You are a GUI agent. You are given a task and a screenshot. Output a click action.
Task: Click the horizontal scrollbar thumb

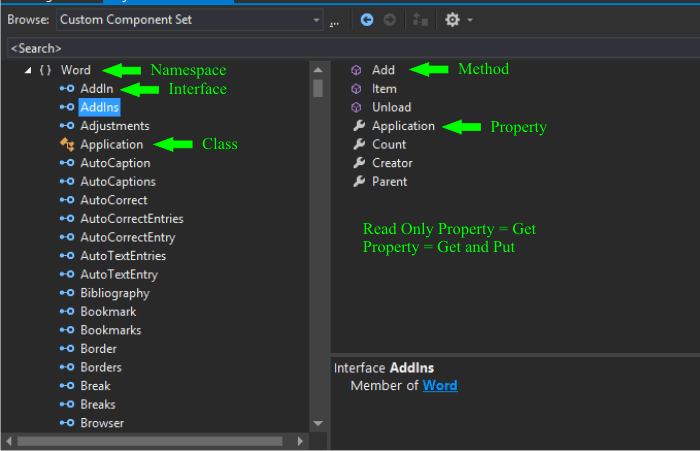(x=150, y=441)
